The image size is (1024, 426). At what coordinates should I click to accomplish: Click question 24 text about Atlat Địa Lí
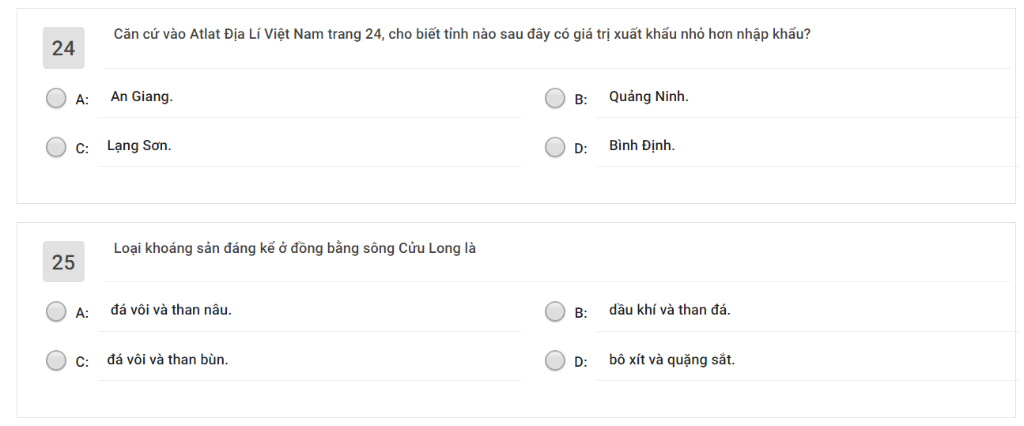462,34
